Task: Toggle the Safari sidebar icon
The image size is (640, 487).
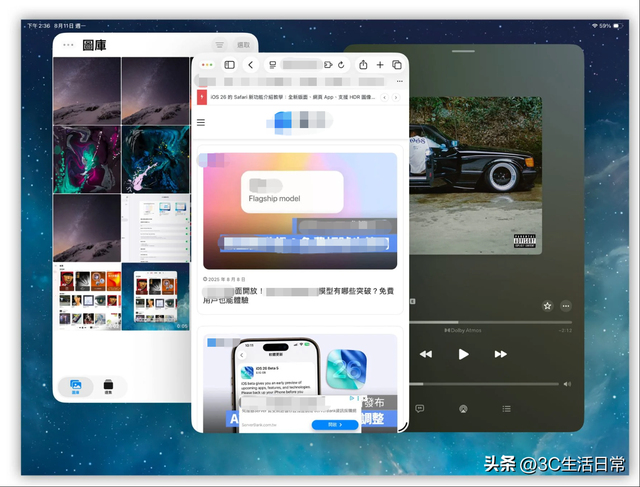Action: tap(229, 65)
